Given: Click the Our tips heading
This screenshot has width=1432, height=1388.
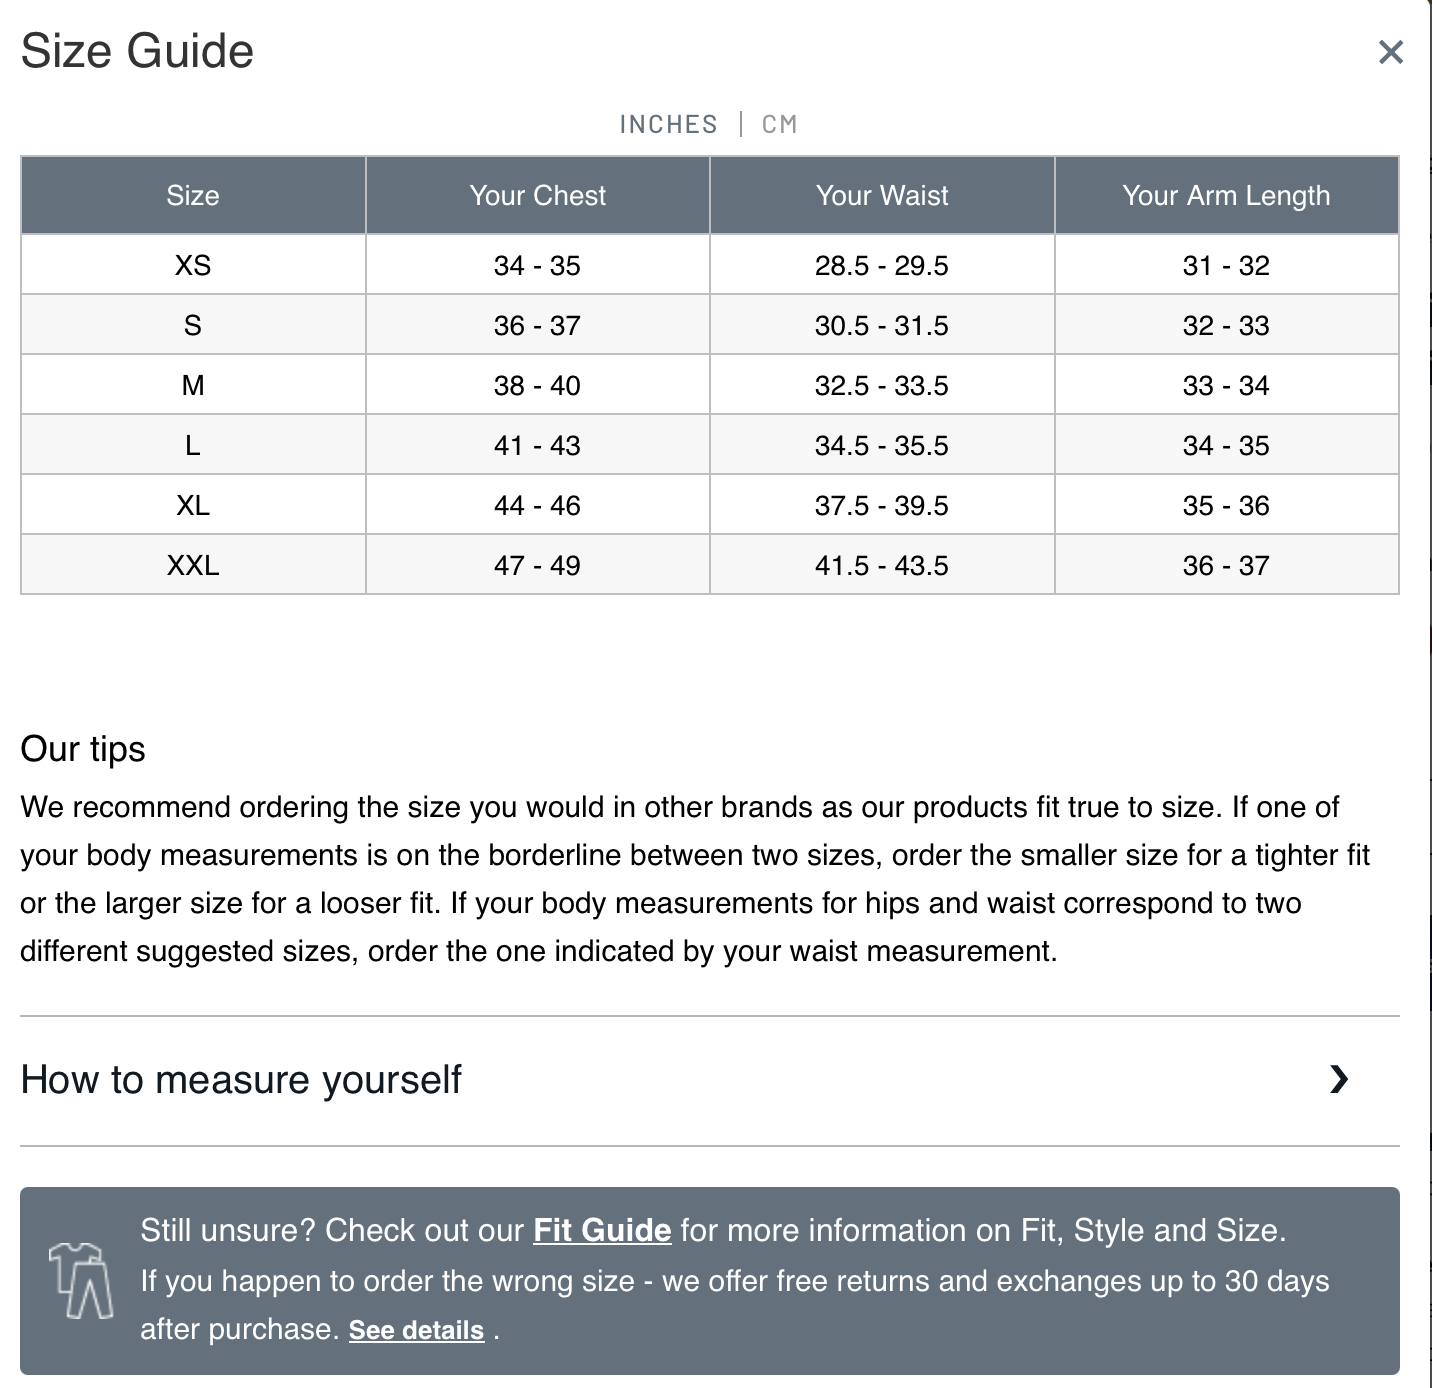Looking at the screenshot, I should (x=83, y=749).
